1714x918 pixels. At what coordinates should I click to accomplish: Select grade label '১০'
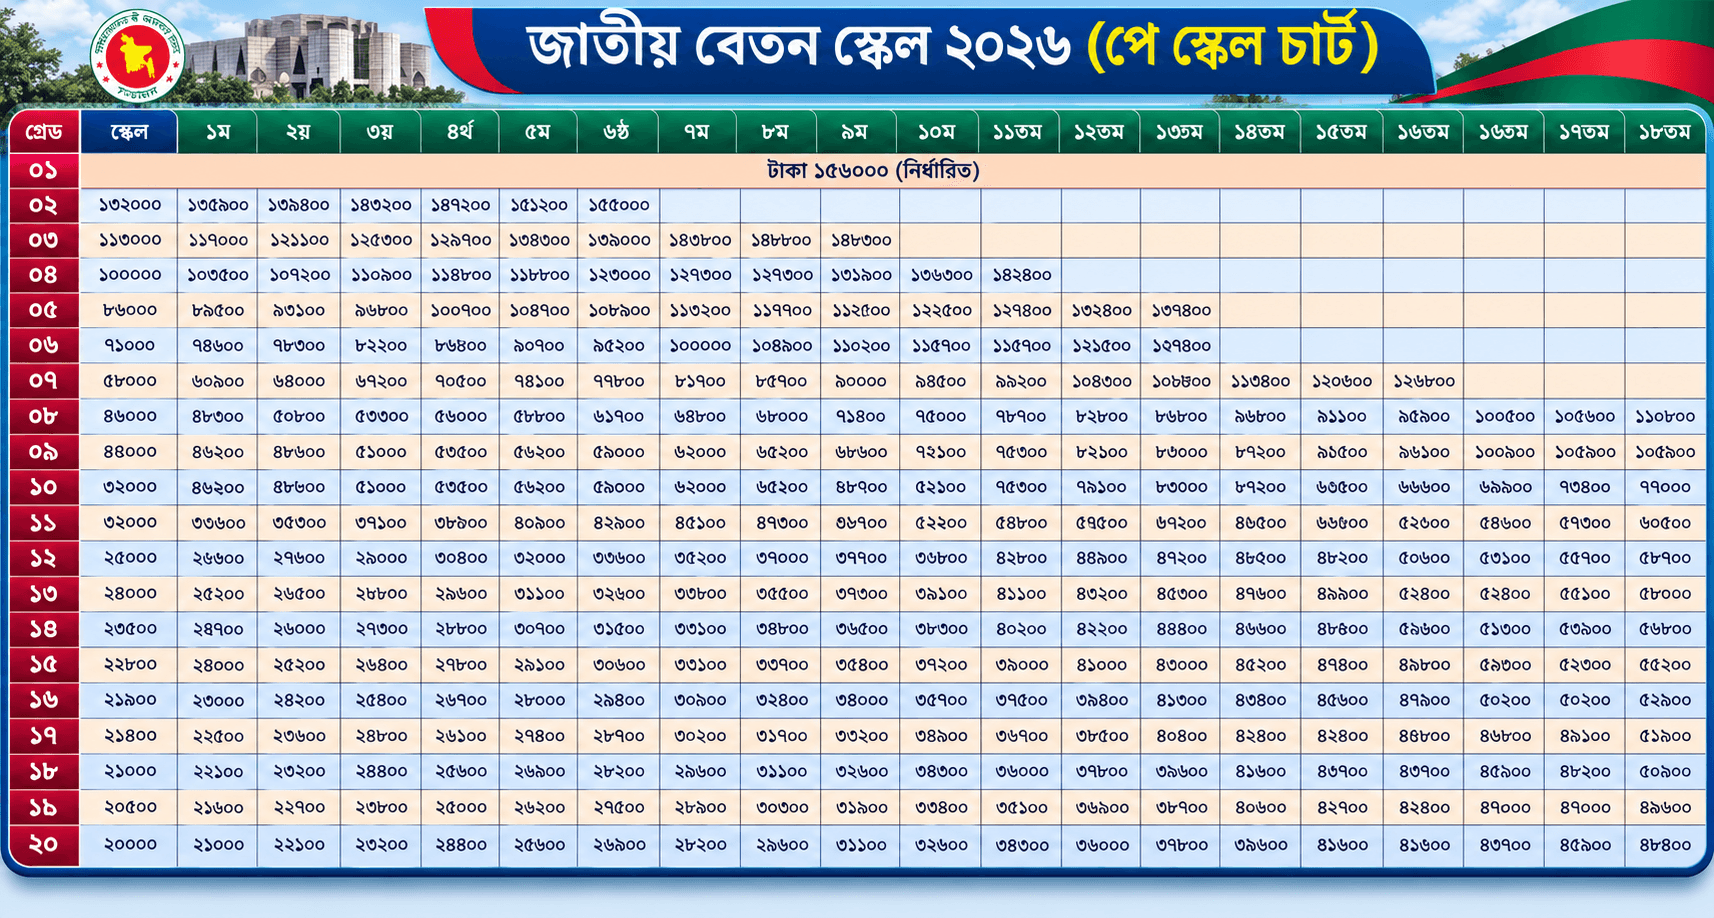[x=44, y=487]
